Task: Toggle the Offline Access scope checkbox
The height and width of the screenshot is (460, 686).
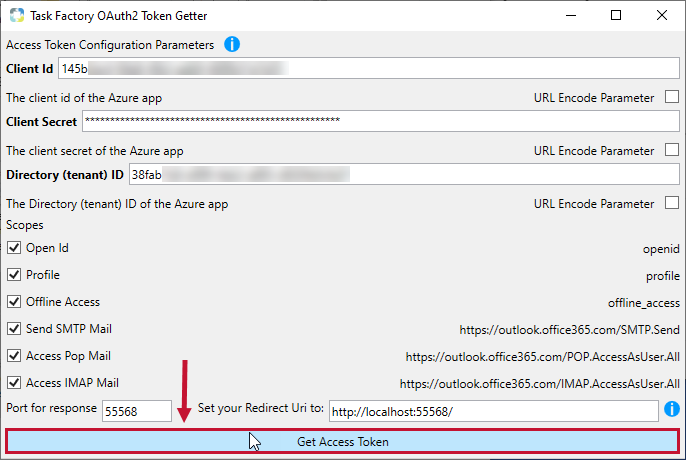Action: point(14,302)
